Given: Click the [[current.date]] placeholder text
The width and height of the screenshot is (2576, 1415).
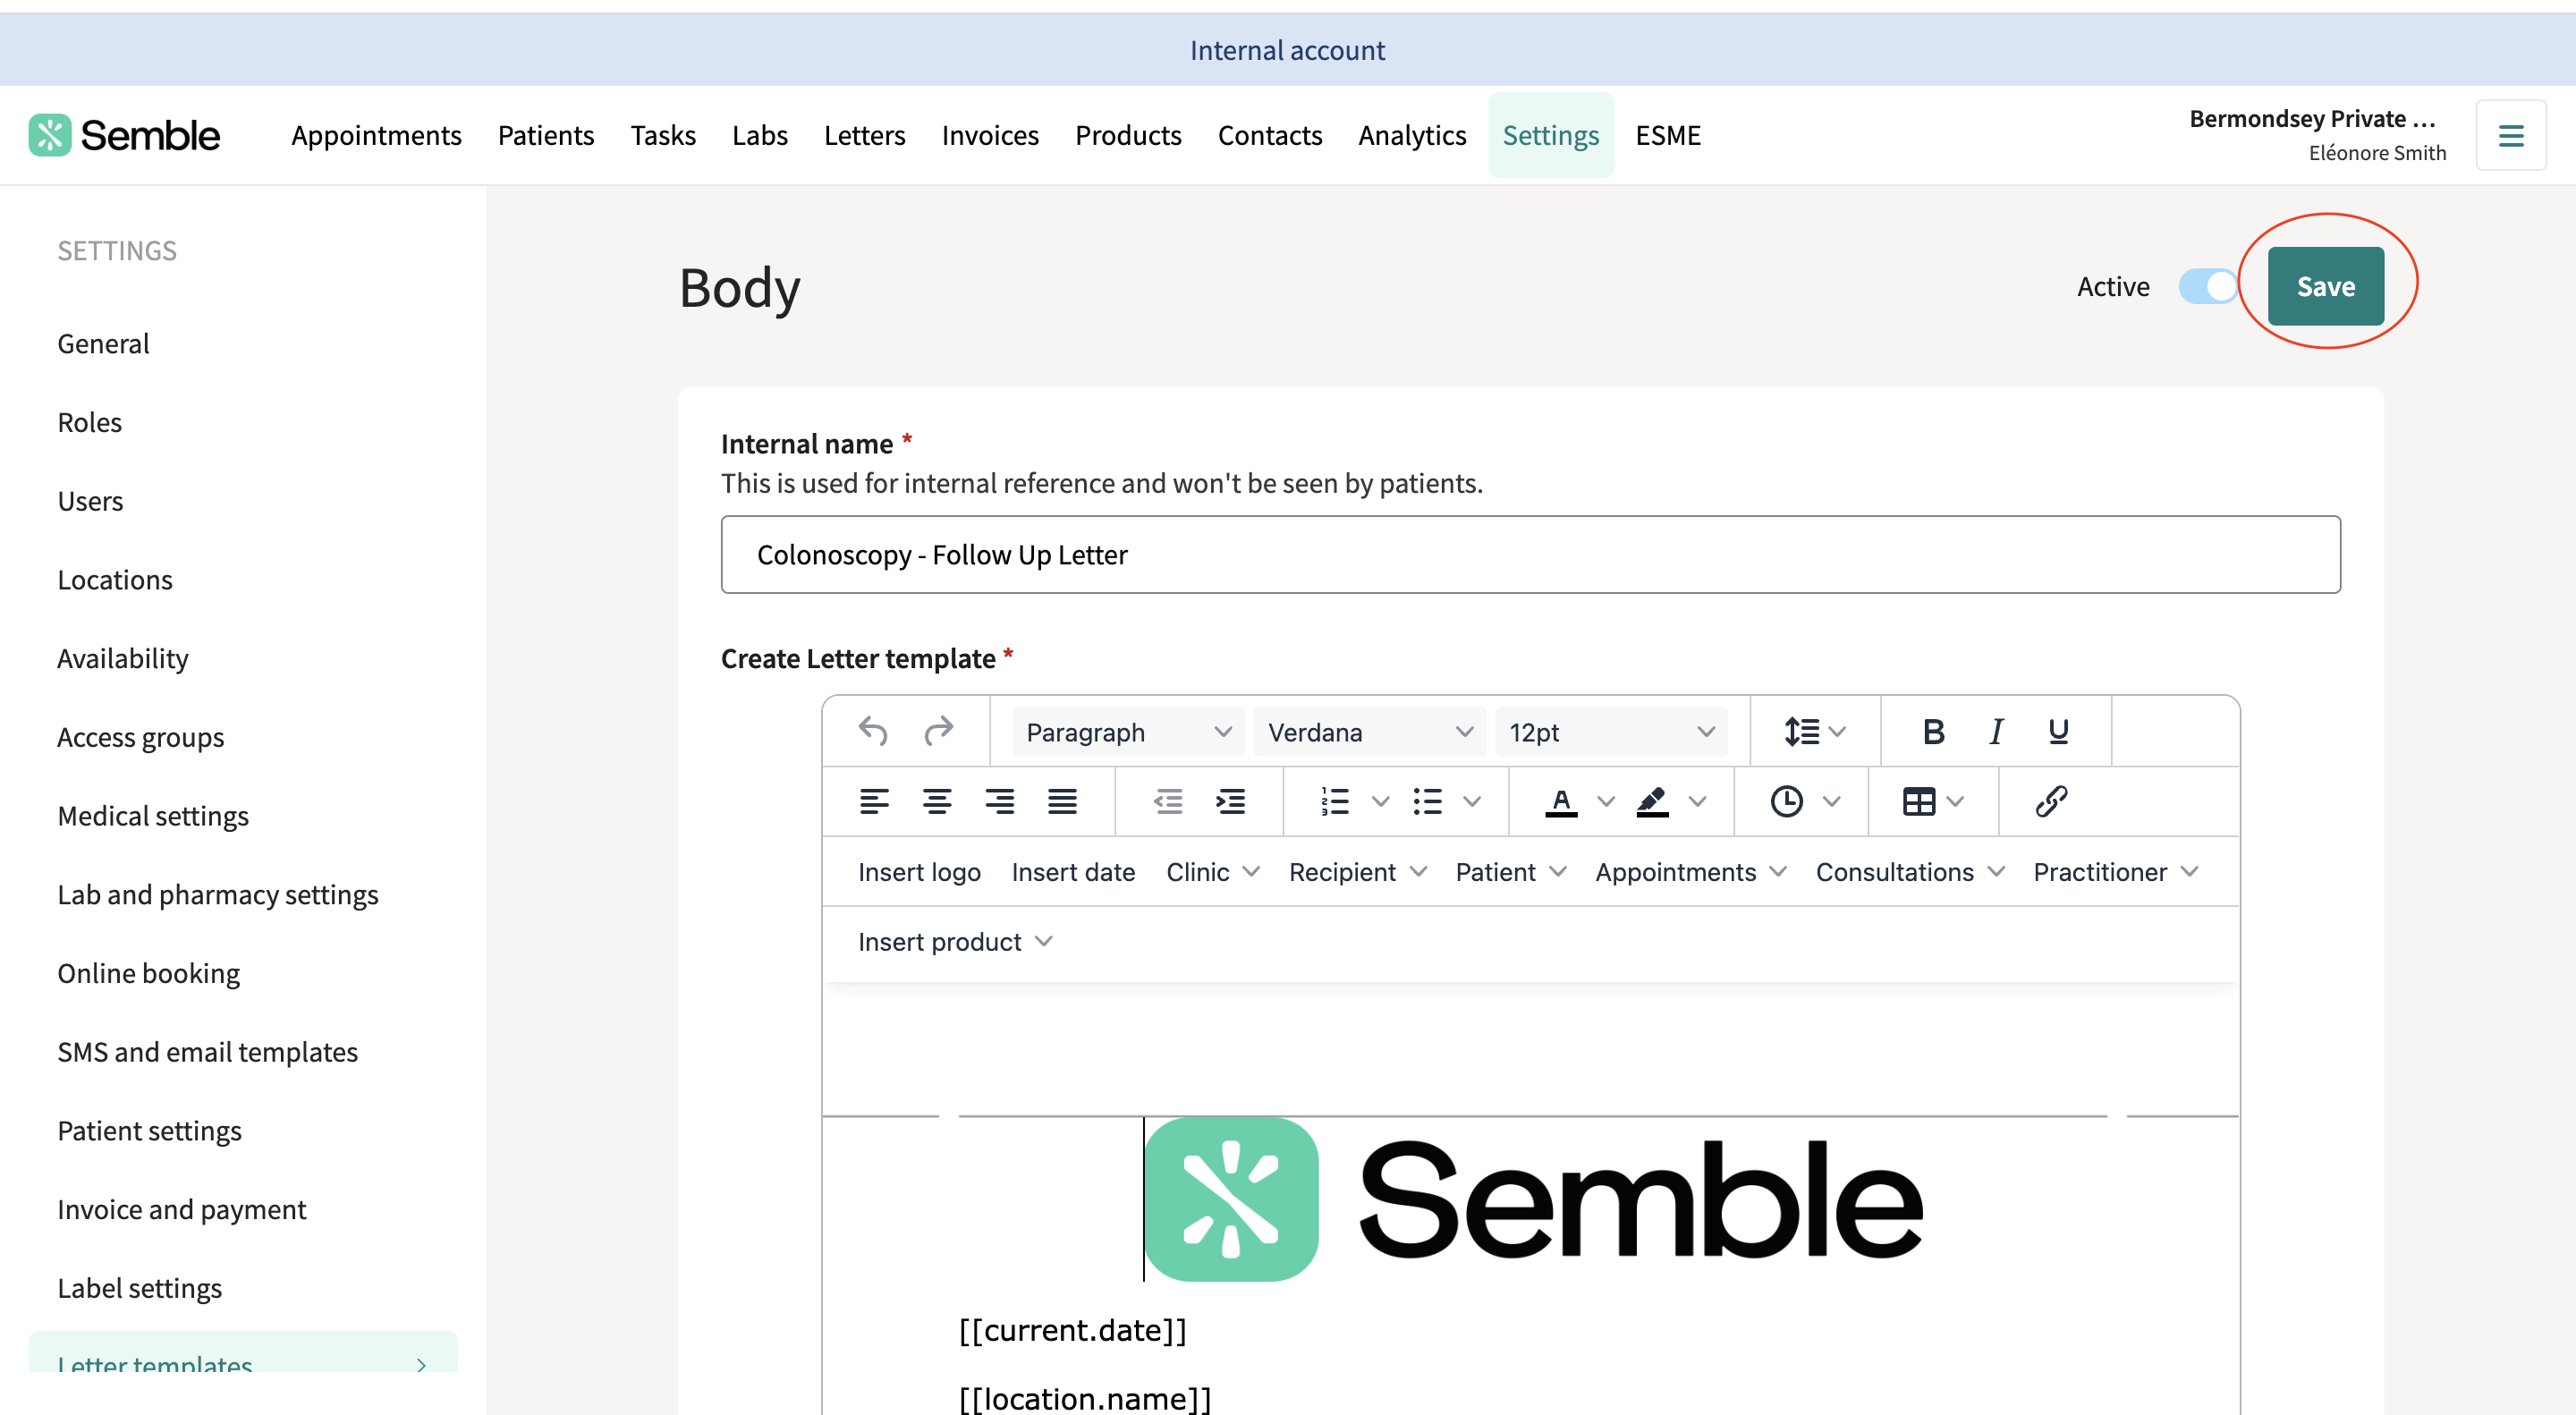Looking at the screenshot, I should (1072, 1330).
